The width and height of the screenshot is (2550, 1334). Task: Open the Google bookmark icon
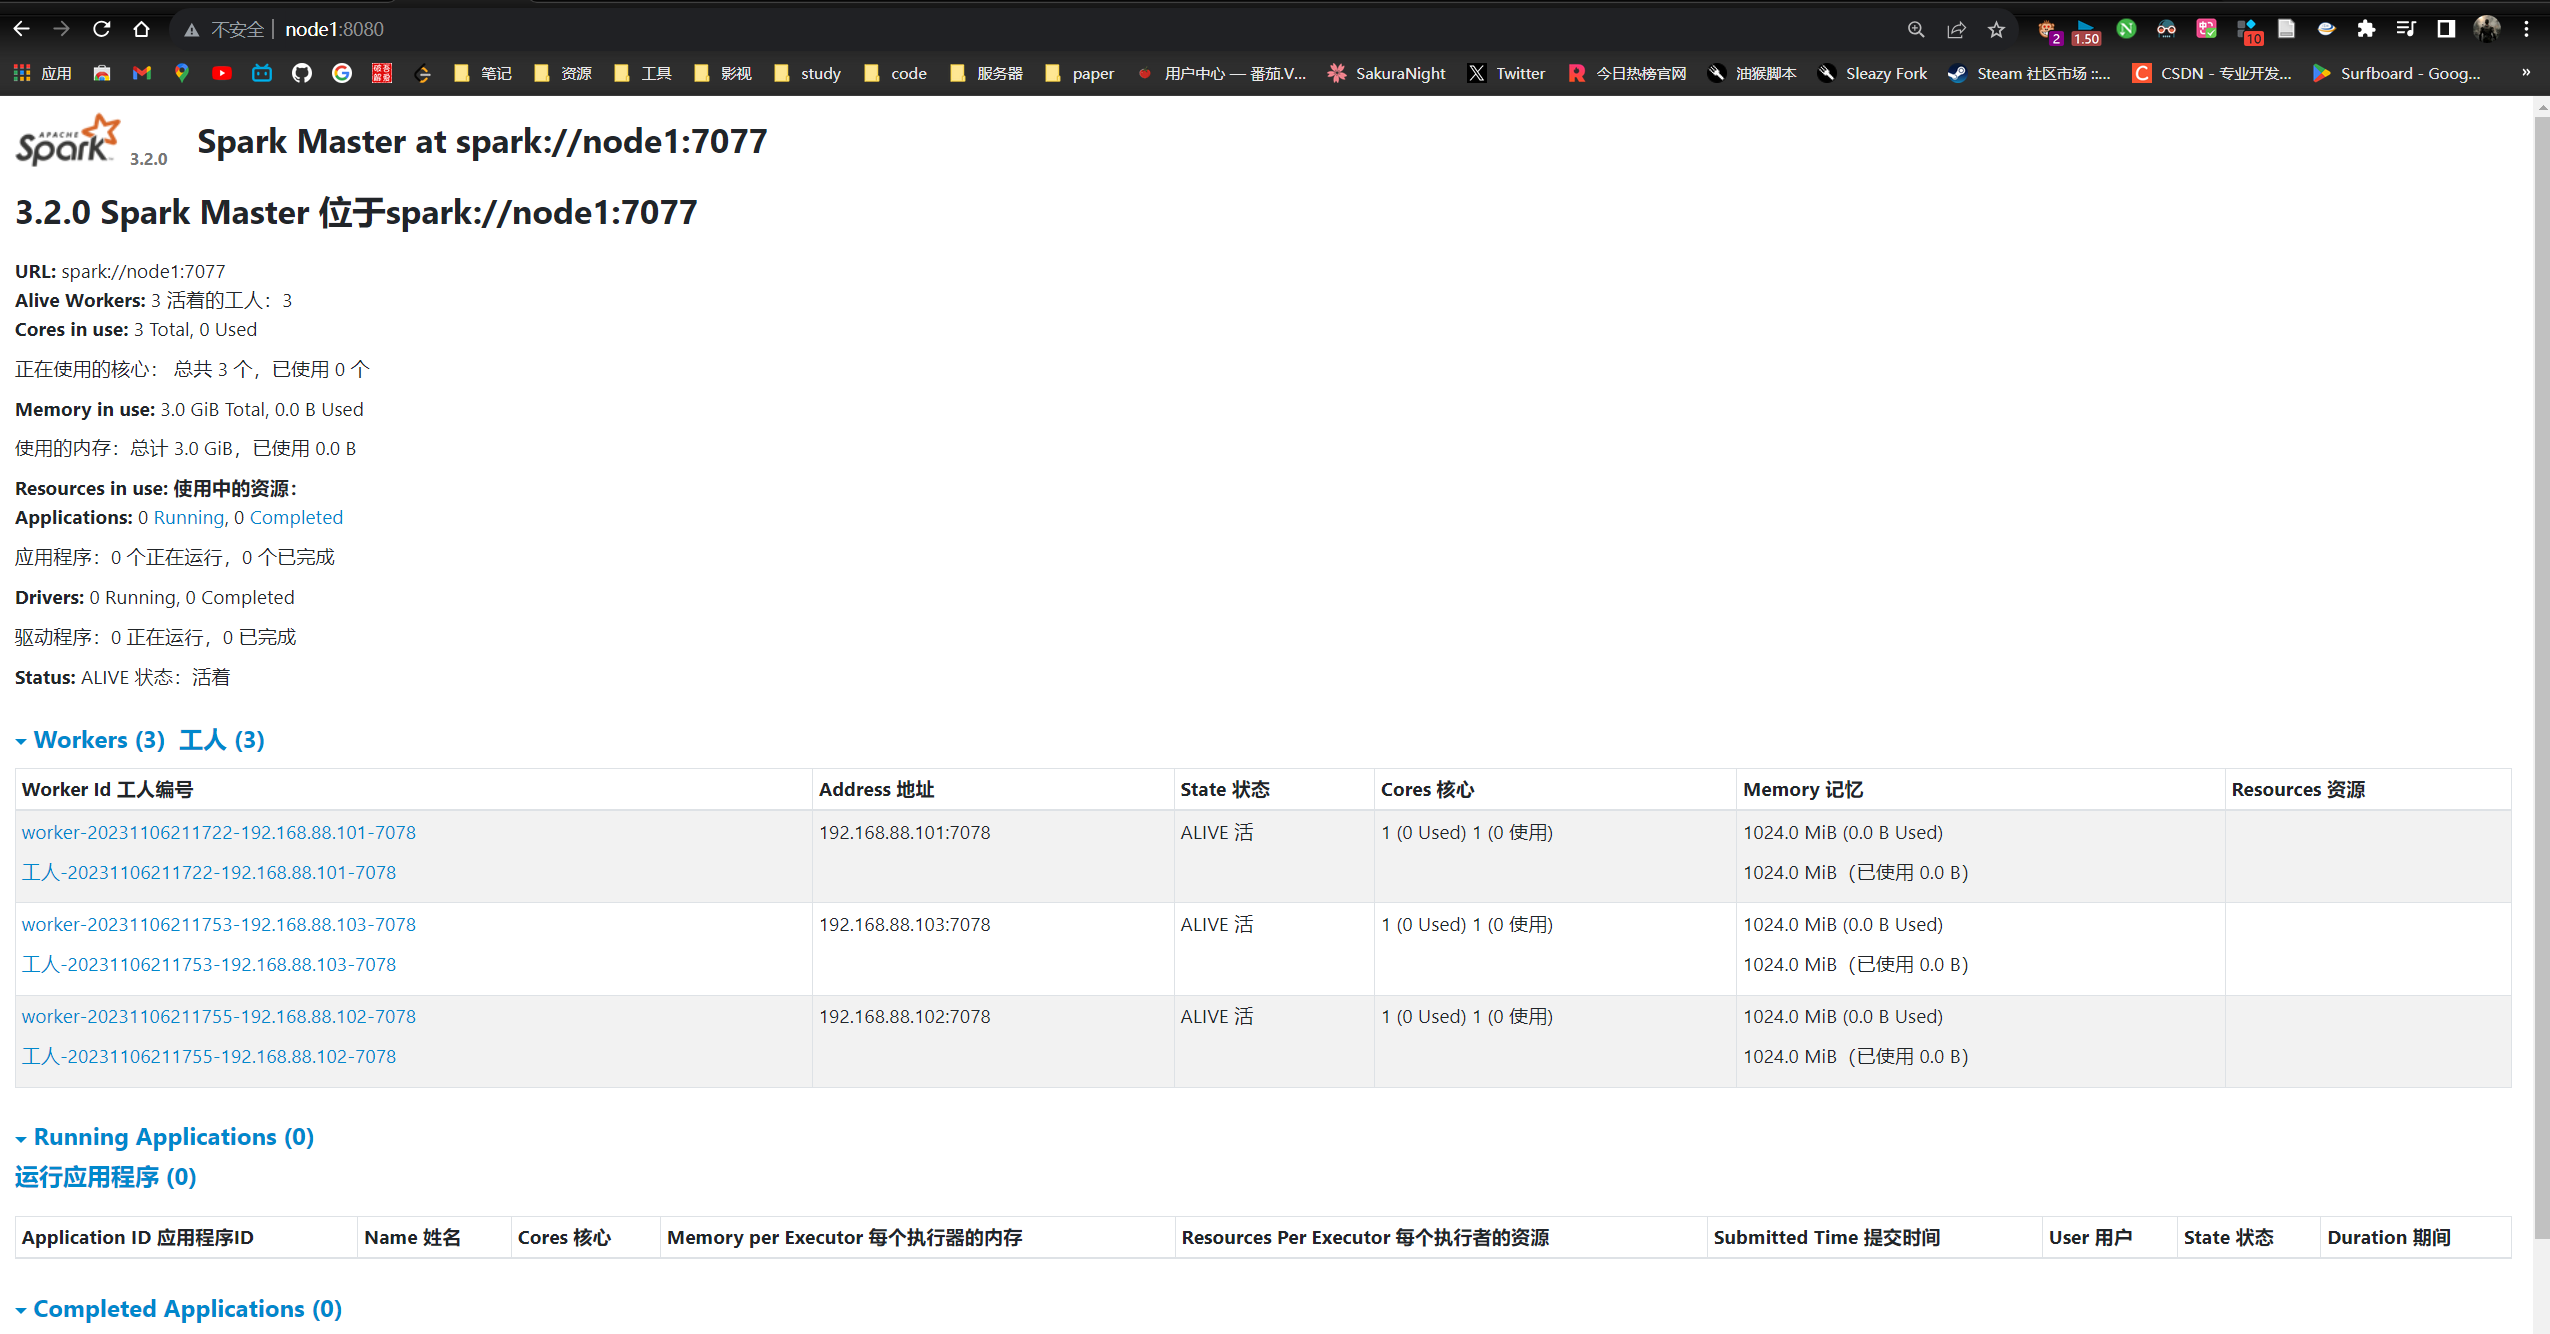tap(342, 73)
